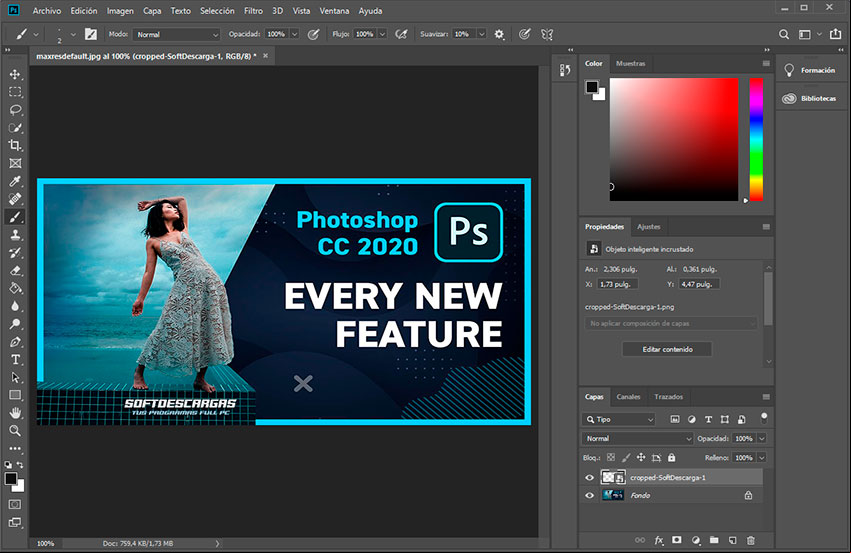Image resolution: width=851 pixels, height=553 pixels.
Task: Select the Brush tool in toolbox
Action: coord(15,217)
